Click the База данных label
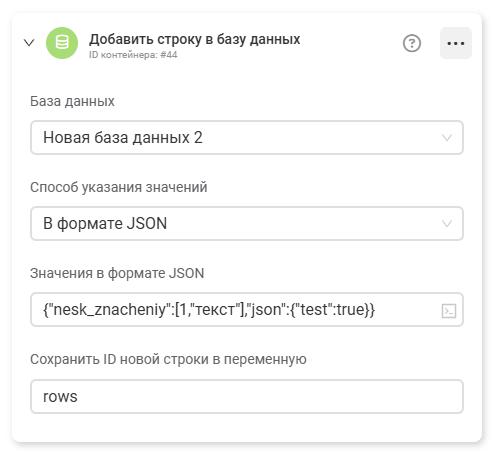 (x=72, y=101)
